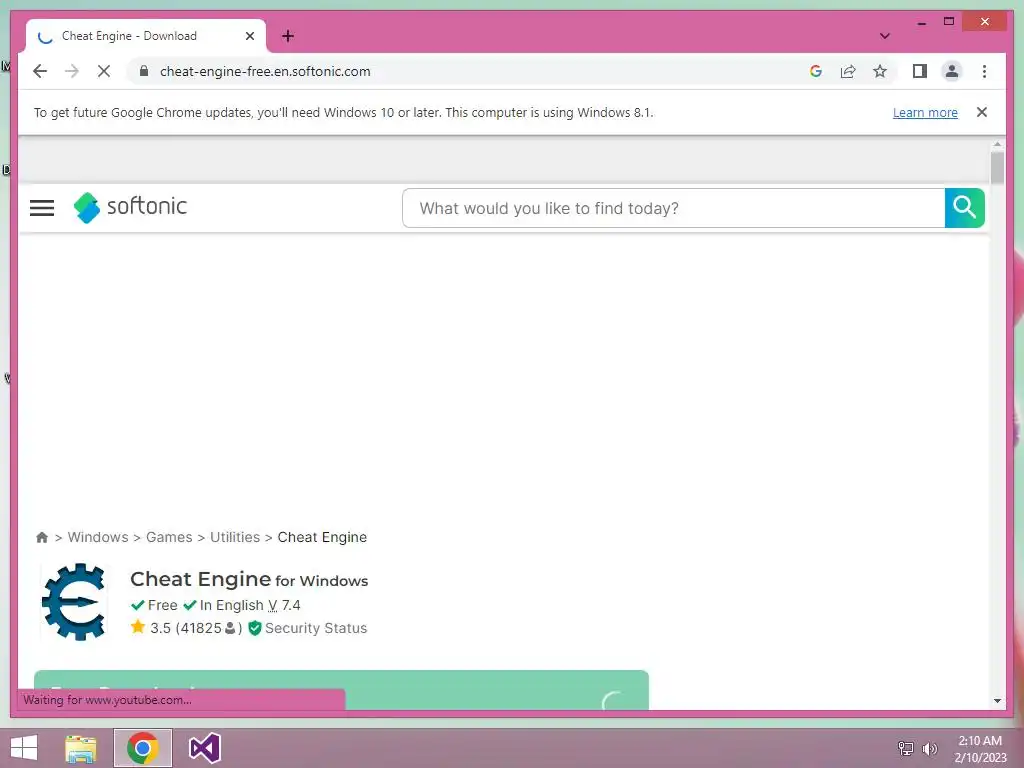Open the Games breadcrumb link
This screenshot has width=1024, height=768.
(169, 537)
